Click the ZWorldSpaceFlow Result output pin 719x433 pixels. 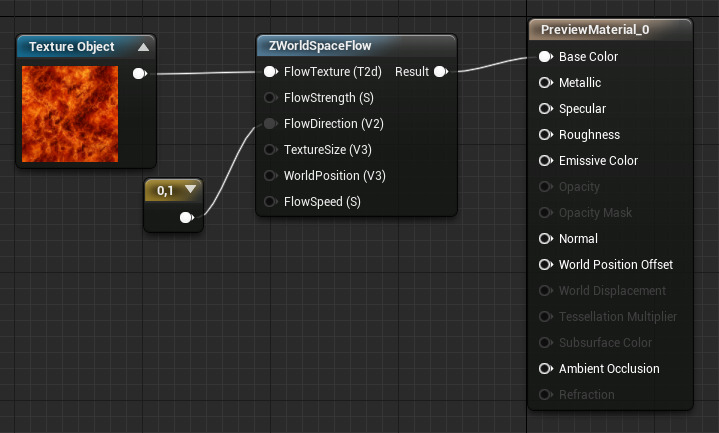440,72
